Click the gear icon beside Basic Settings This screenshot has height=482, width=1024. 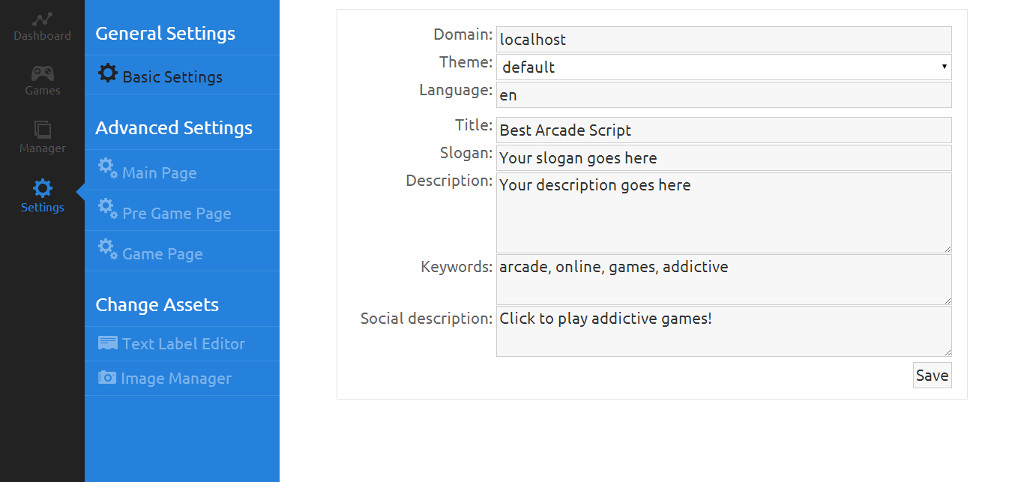coord(107,75)
